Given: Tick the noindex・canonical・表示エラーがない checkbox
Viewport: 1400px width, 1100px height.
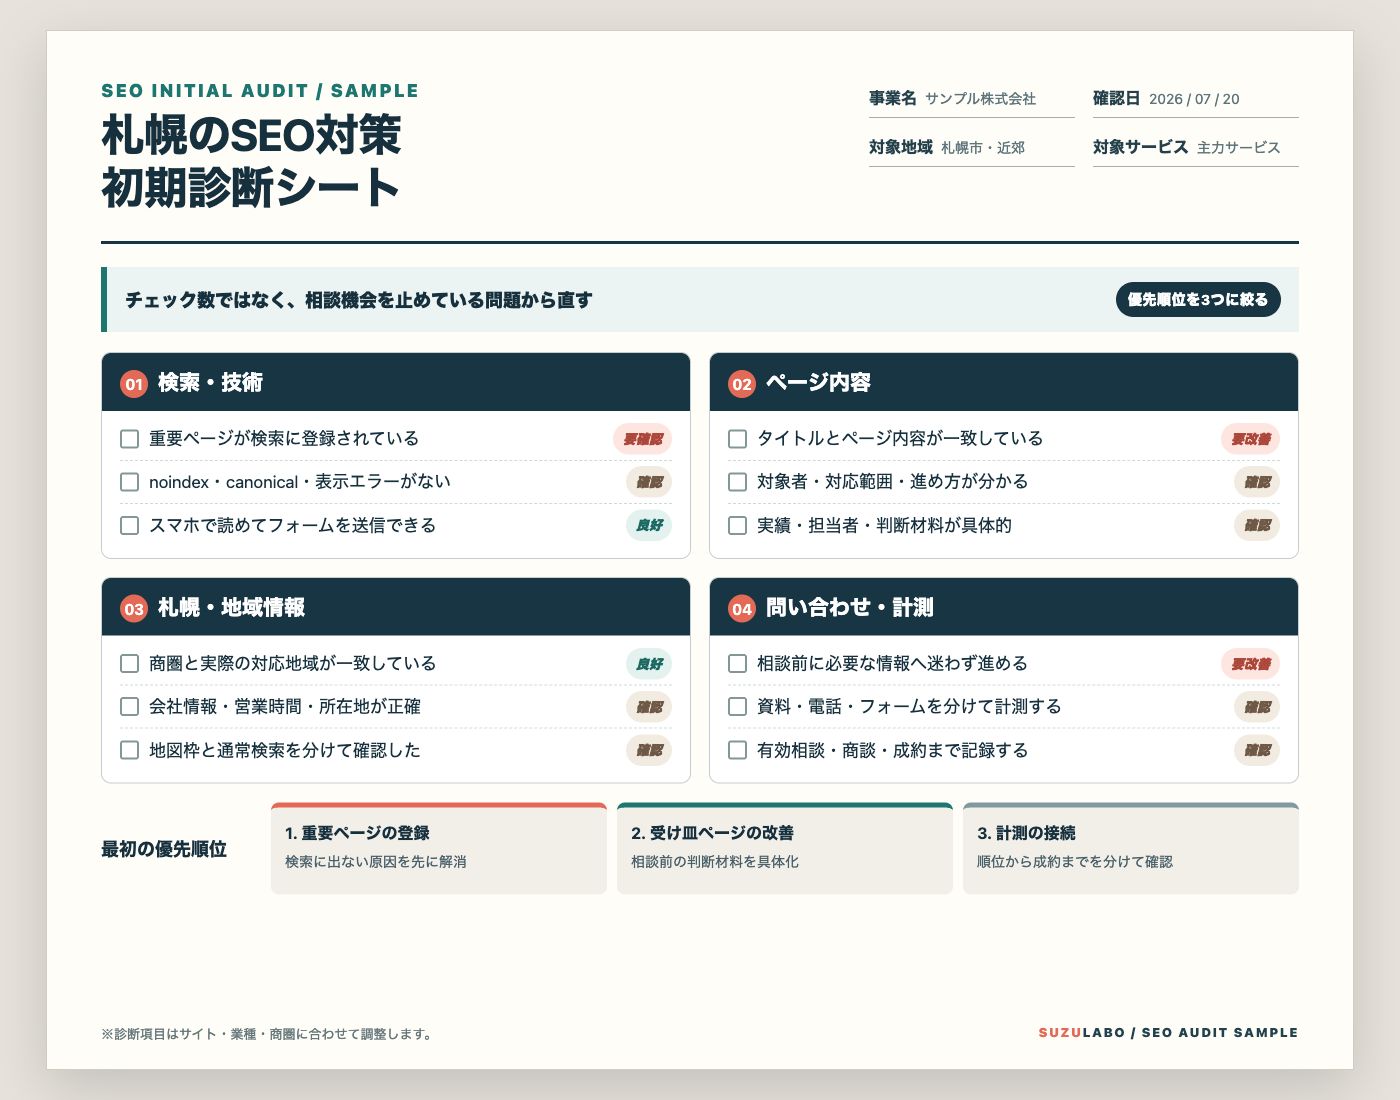Looking at the screenshot, I should pos(129,482).
